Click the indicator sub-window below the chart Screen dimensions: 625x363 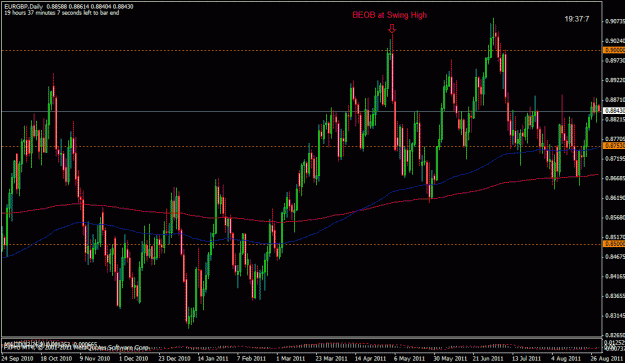pyautogui.click(x=301, y=345)
